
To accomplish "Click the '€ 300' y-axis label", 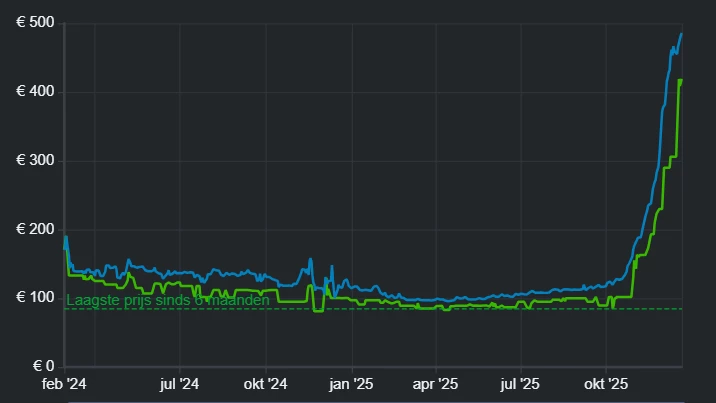I will [x=35, y=160].
